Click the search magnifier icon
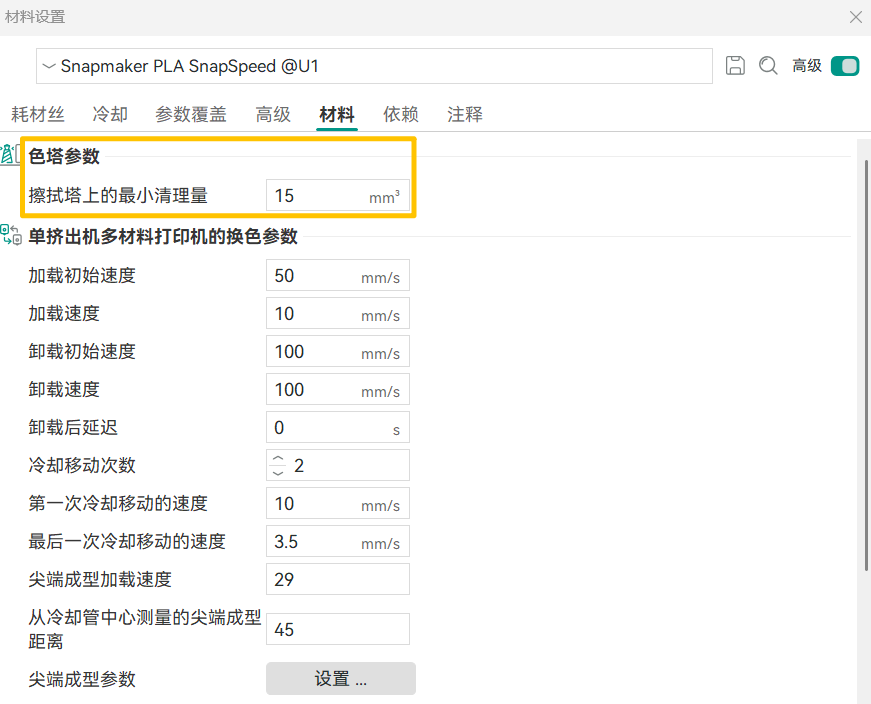The width and height of the screenshot is (871, 704). point(768,66)
